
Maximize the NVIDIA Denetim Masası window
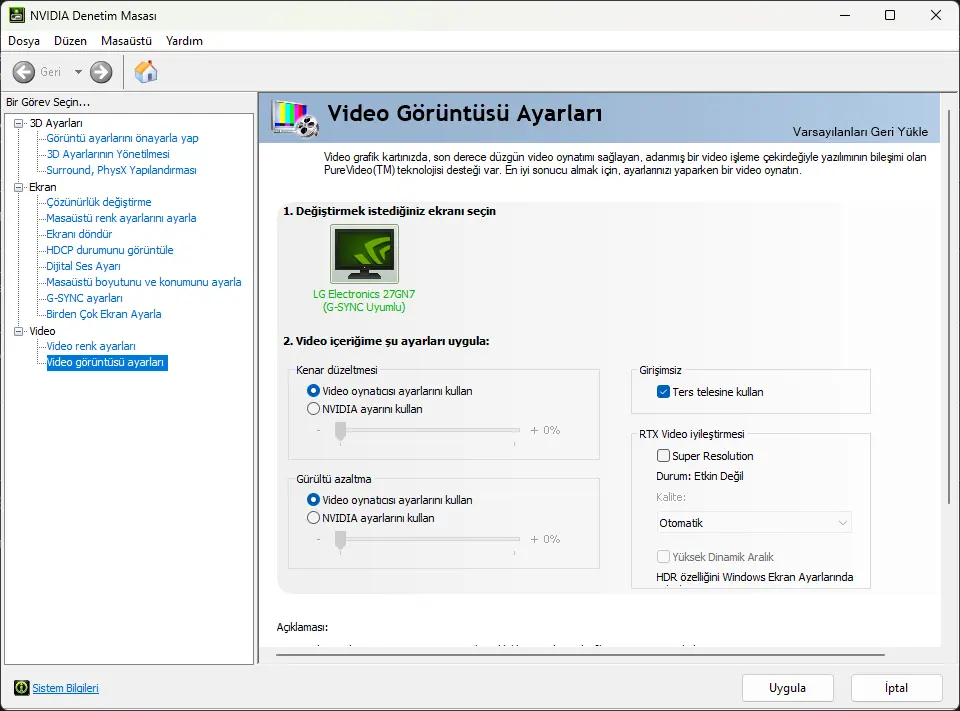[x=890, y=15]
